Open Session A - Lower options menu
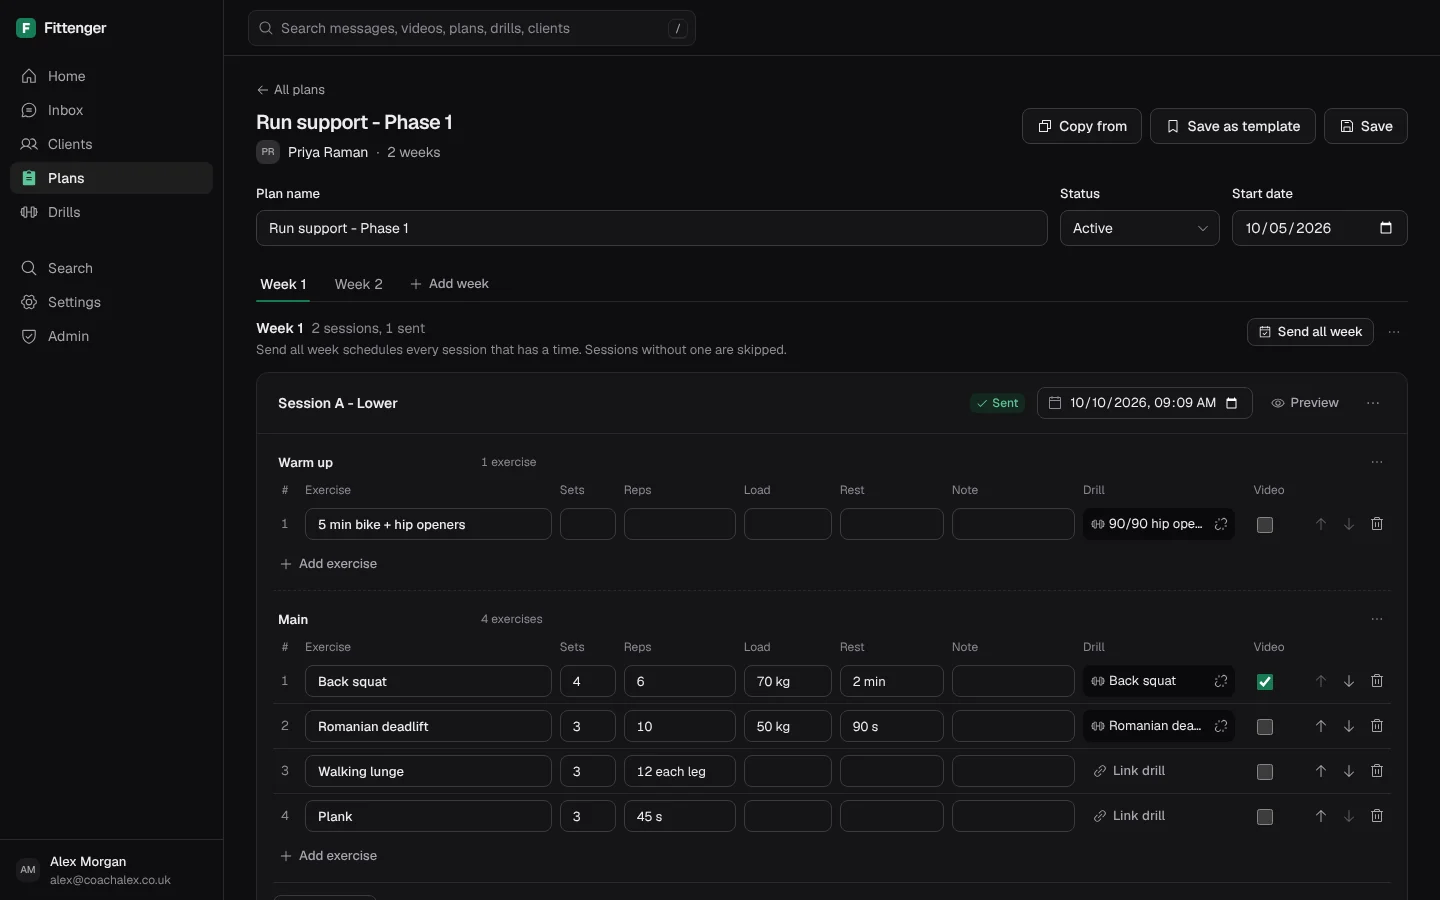Viewport: 1440px width, 900px height. coord(1373,403)
